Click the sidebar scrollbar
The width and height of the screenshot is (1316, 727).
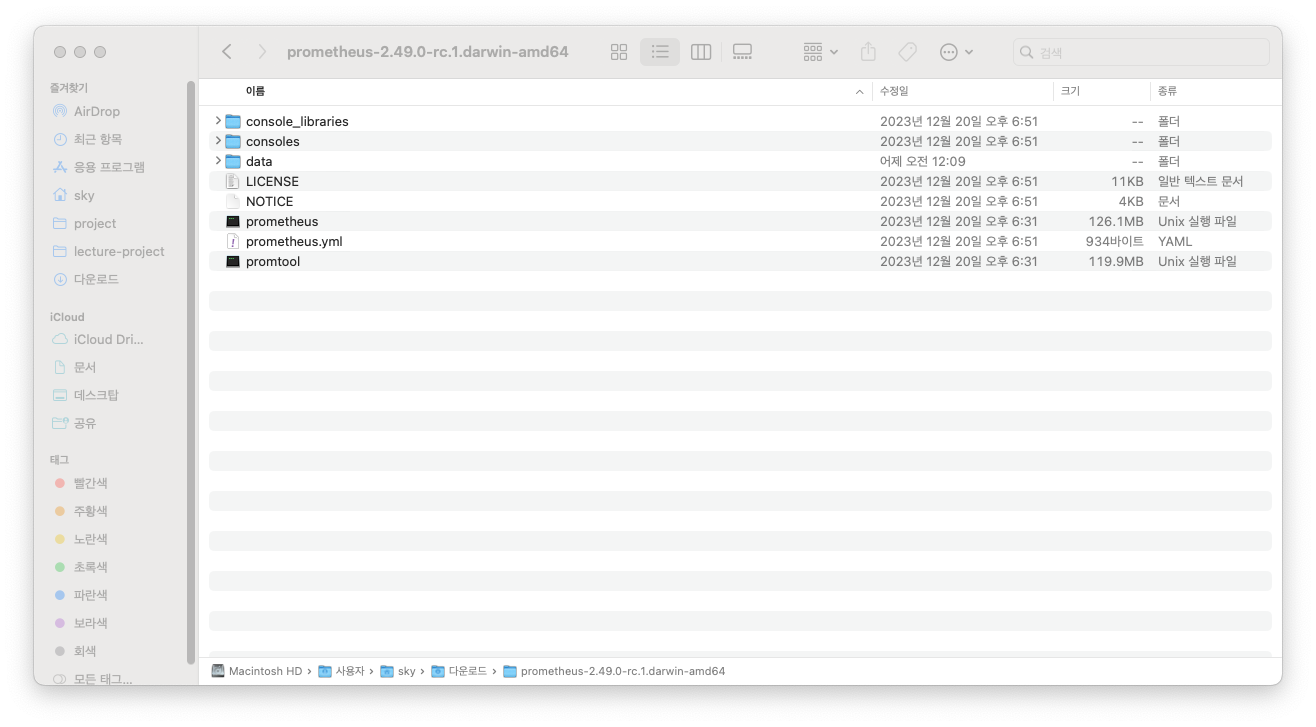click(190, 372)
